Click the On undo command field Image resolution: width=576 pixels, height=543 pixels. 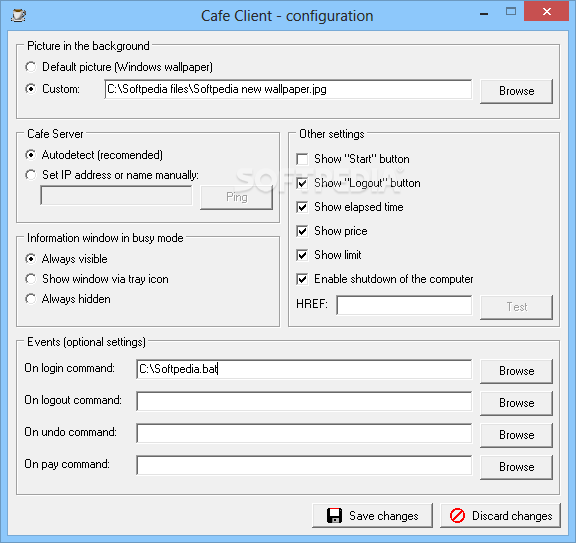pyautogui.click(x=304, y=433)
